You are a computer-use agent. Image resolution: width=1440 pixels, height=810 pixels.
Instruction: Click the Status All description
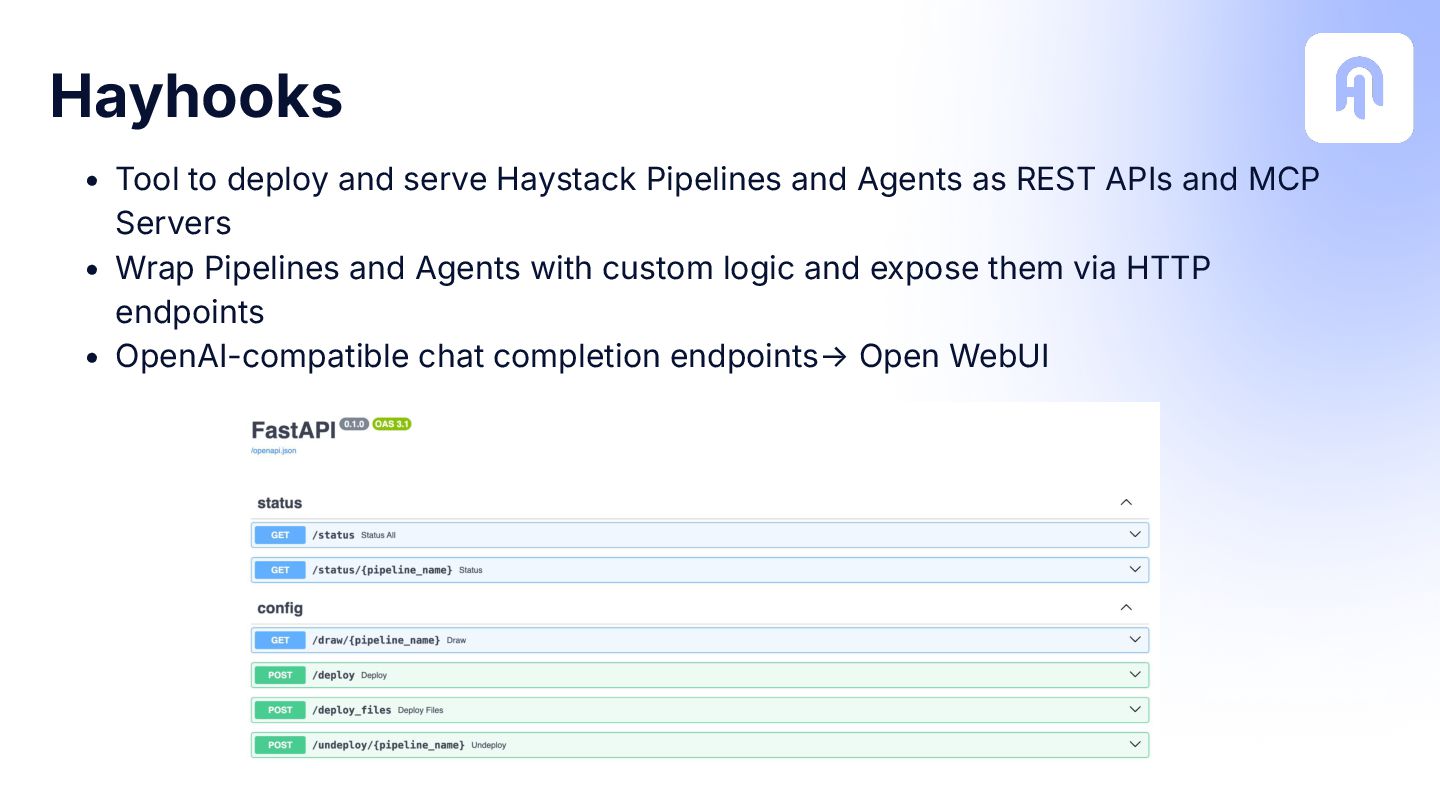tap(378, 535)
